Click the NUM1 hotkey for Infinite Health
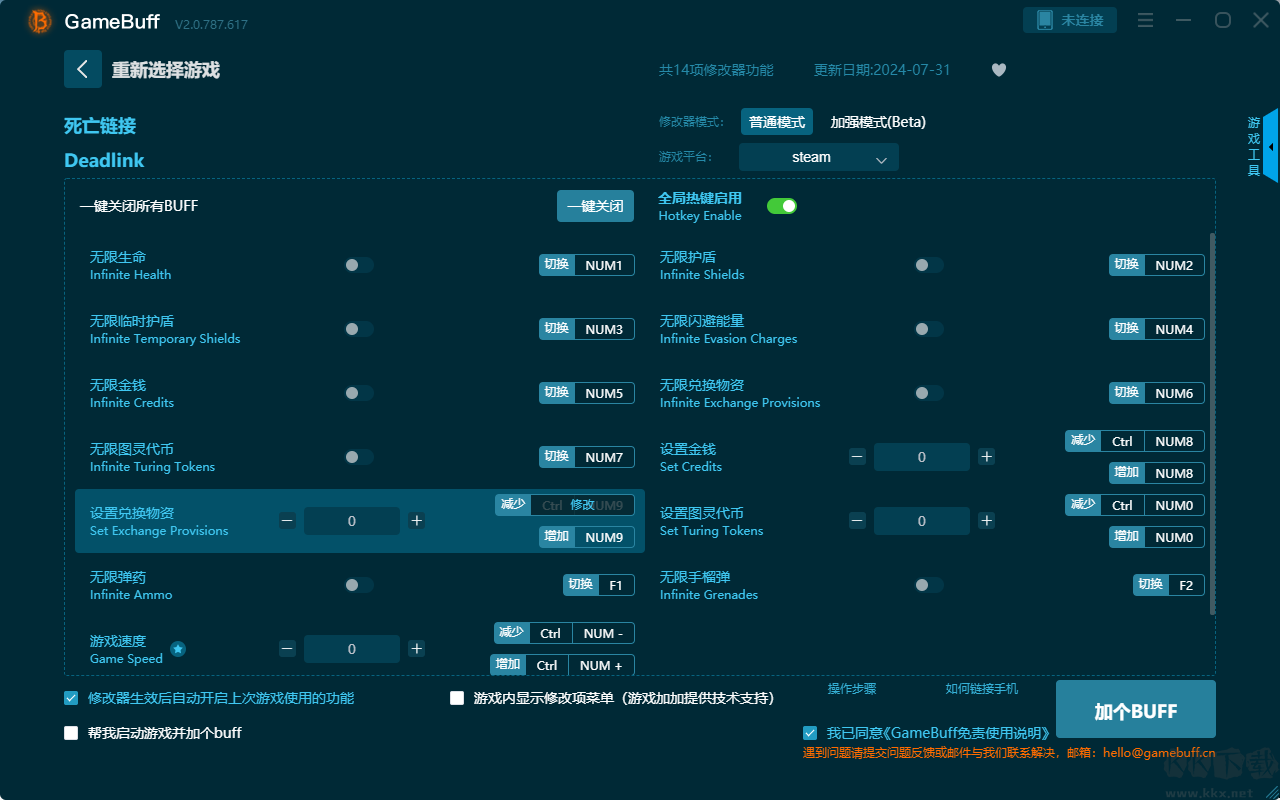The image size is (1280, 800). click(604, 265)
